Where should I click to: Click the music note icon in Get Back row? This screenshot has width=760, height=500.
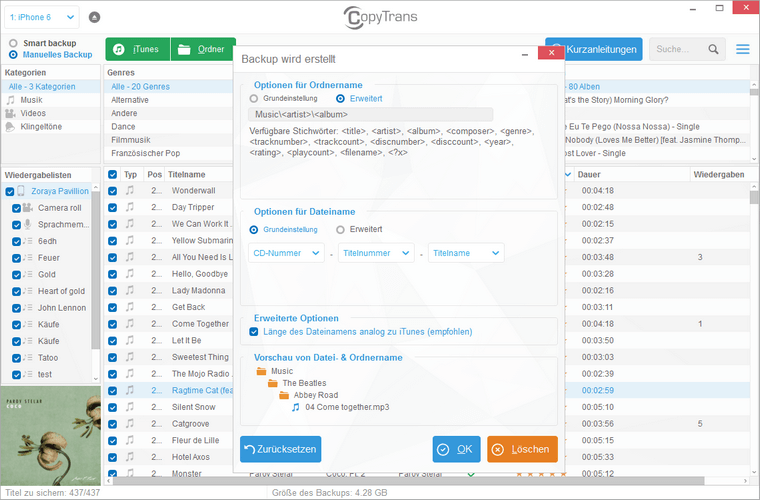click(x=130, y=307)
